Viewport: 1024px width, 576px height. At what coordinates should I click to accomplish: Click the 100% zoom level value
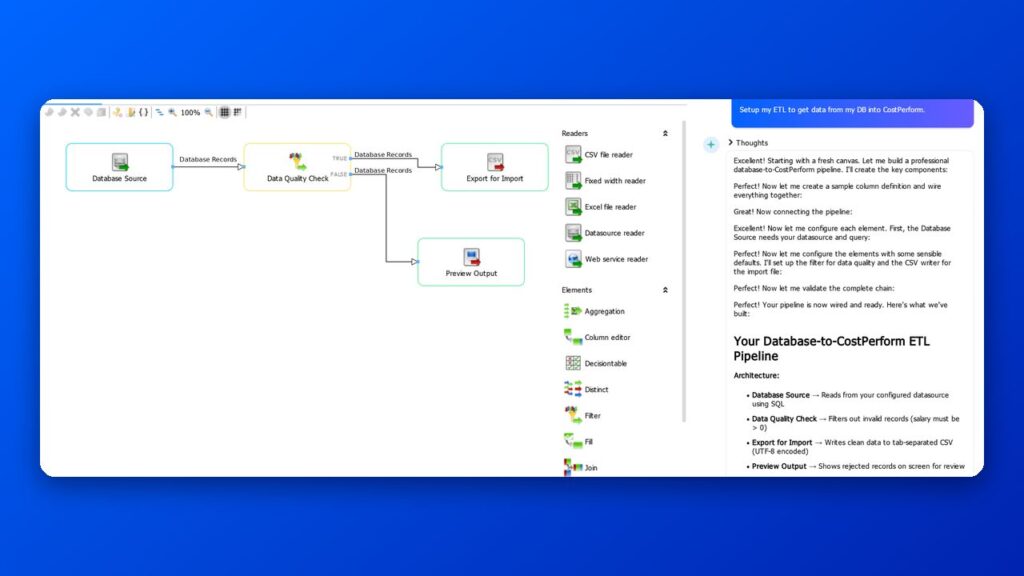(190, 112)
